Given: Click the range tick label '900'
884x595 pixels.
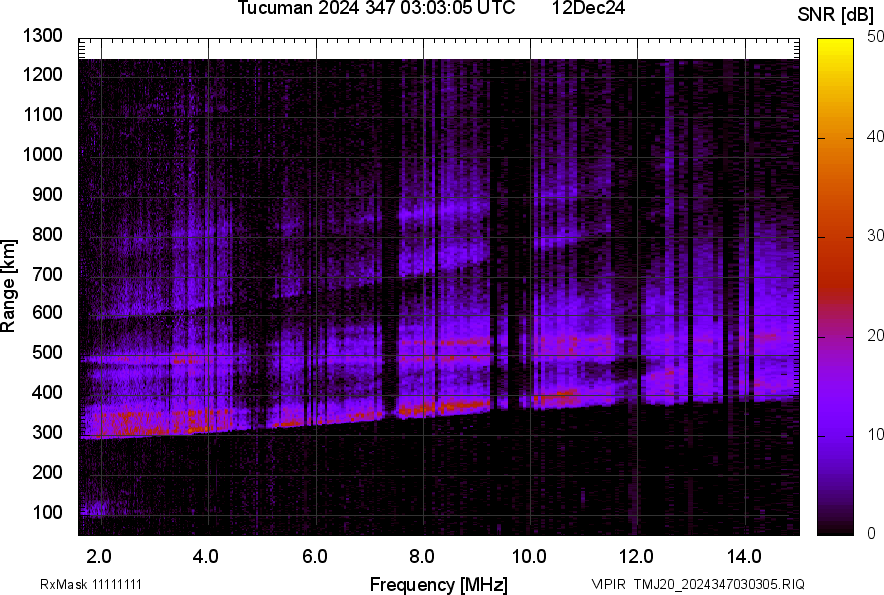Looking at the screenshot, I should click(47, 194).
